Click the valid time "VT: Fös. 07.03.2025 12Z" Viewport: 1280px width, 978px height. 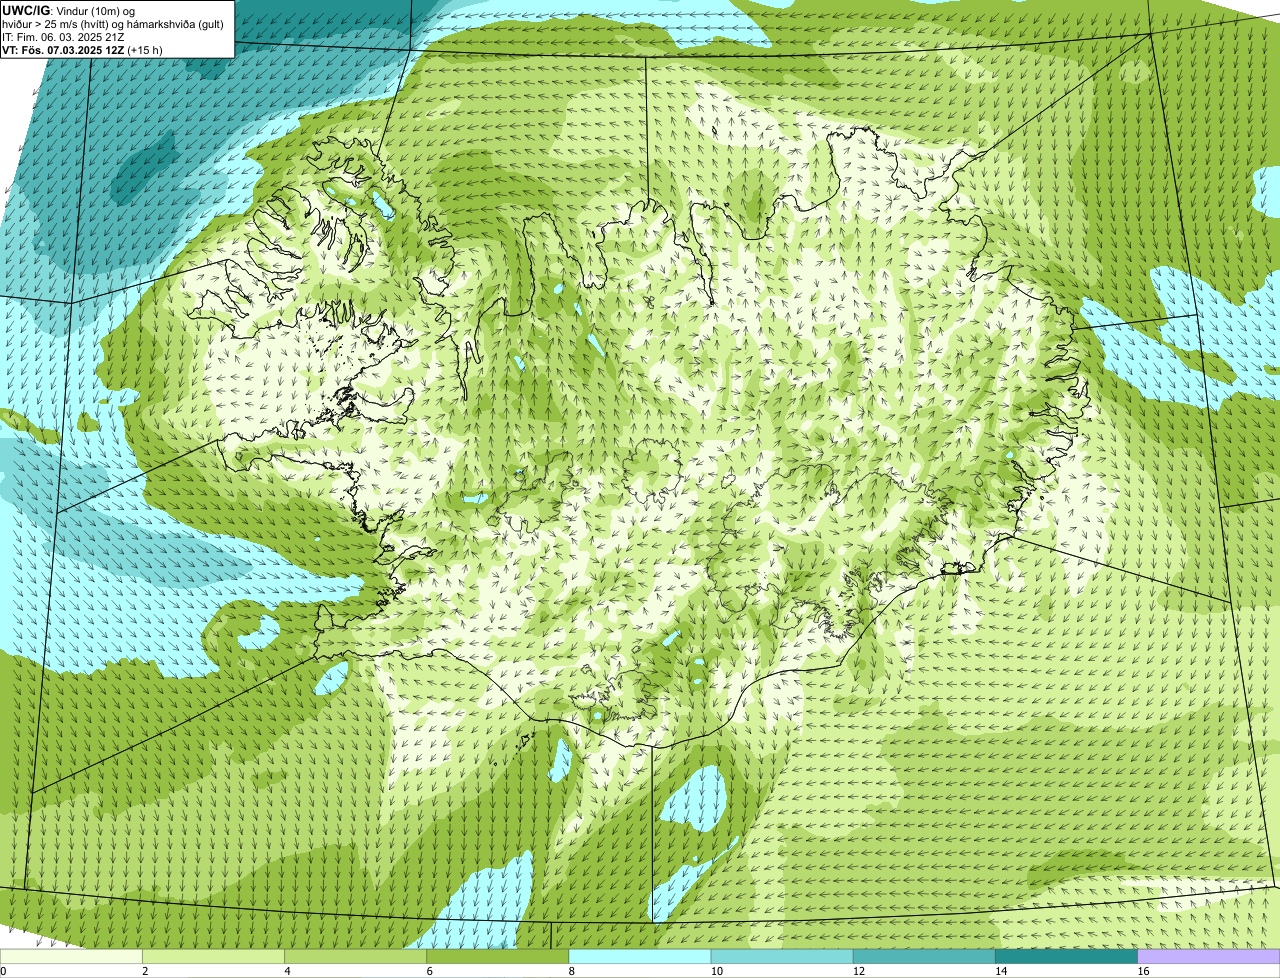[63, 50]
